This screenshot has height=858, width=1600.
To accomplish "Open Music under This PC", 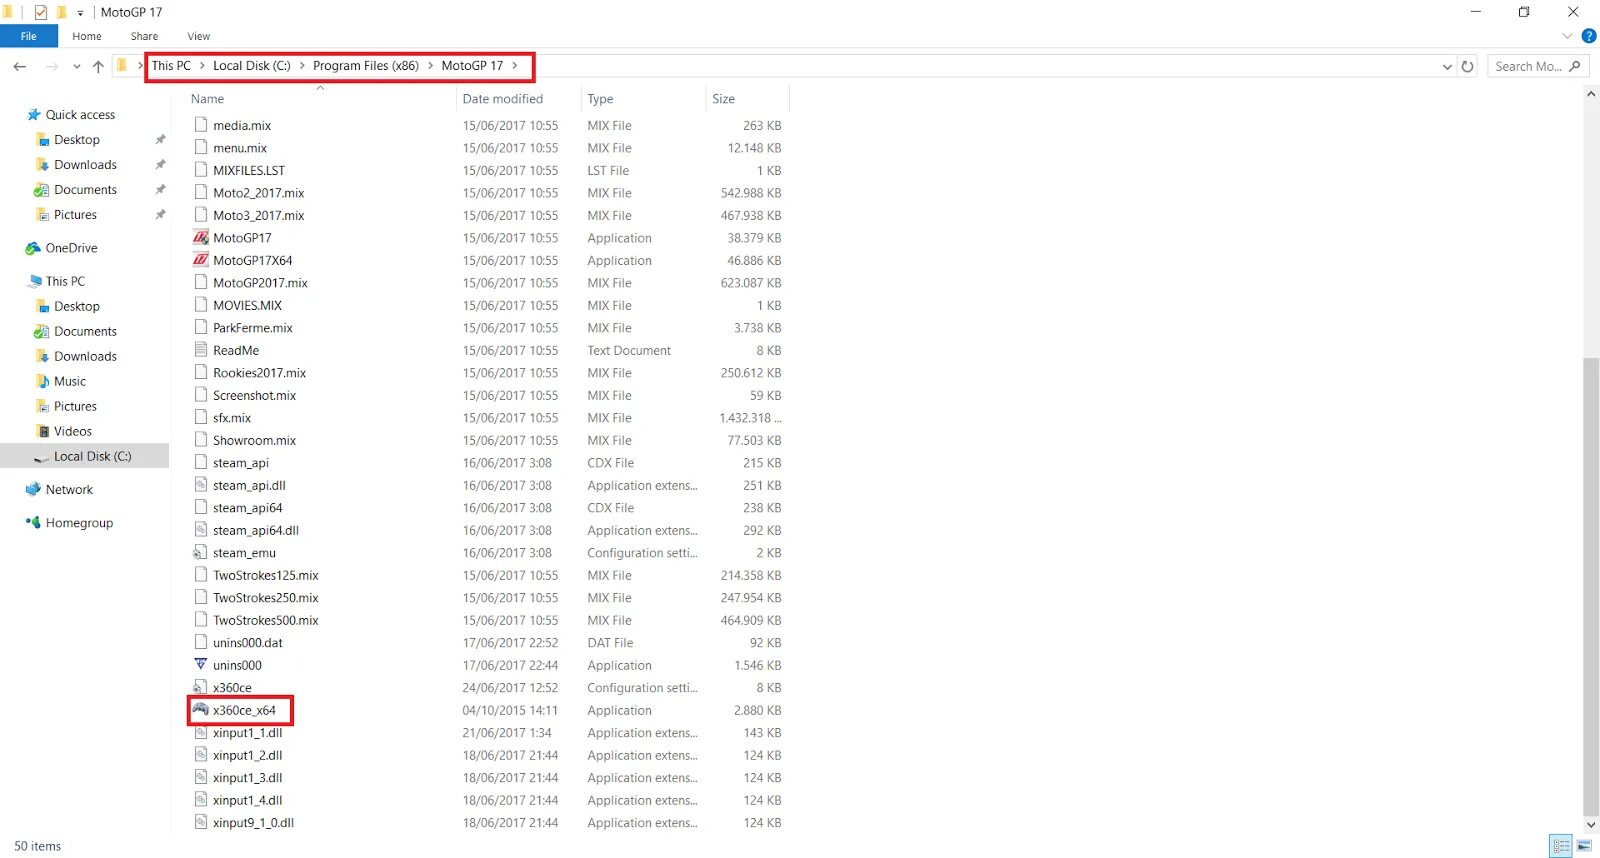I will (x=70, y=381).
